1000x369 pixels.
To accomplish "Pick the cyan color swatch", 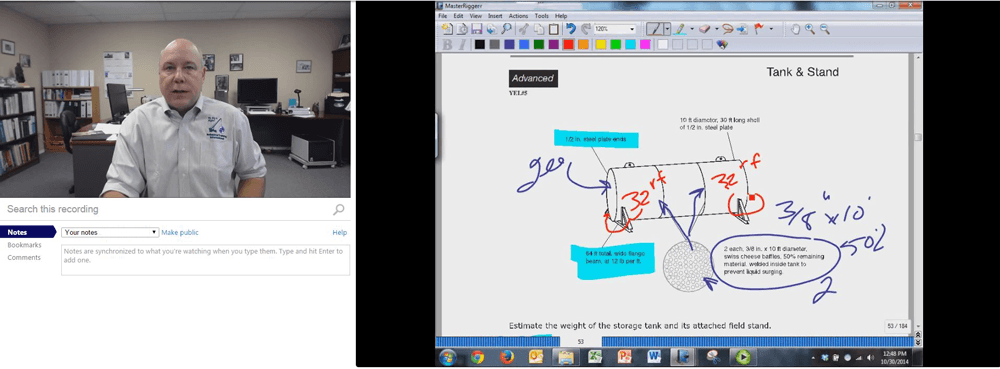I will (x=630, y=44).
